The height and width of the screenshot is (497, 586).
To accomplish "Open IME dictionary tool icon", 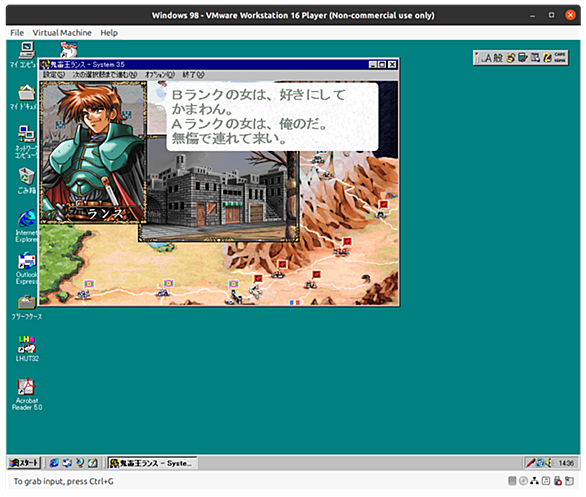I will tap(523, 58).
